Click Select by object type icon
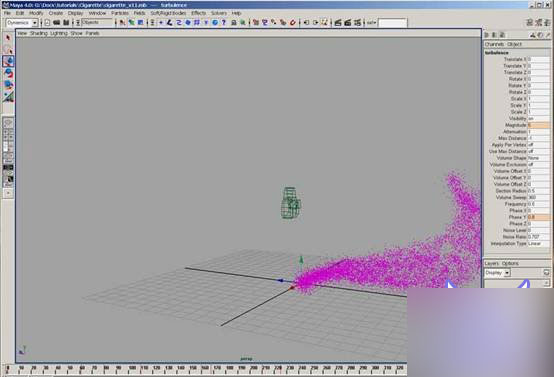The image size is (554, 377). [131, 23]
